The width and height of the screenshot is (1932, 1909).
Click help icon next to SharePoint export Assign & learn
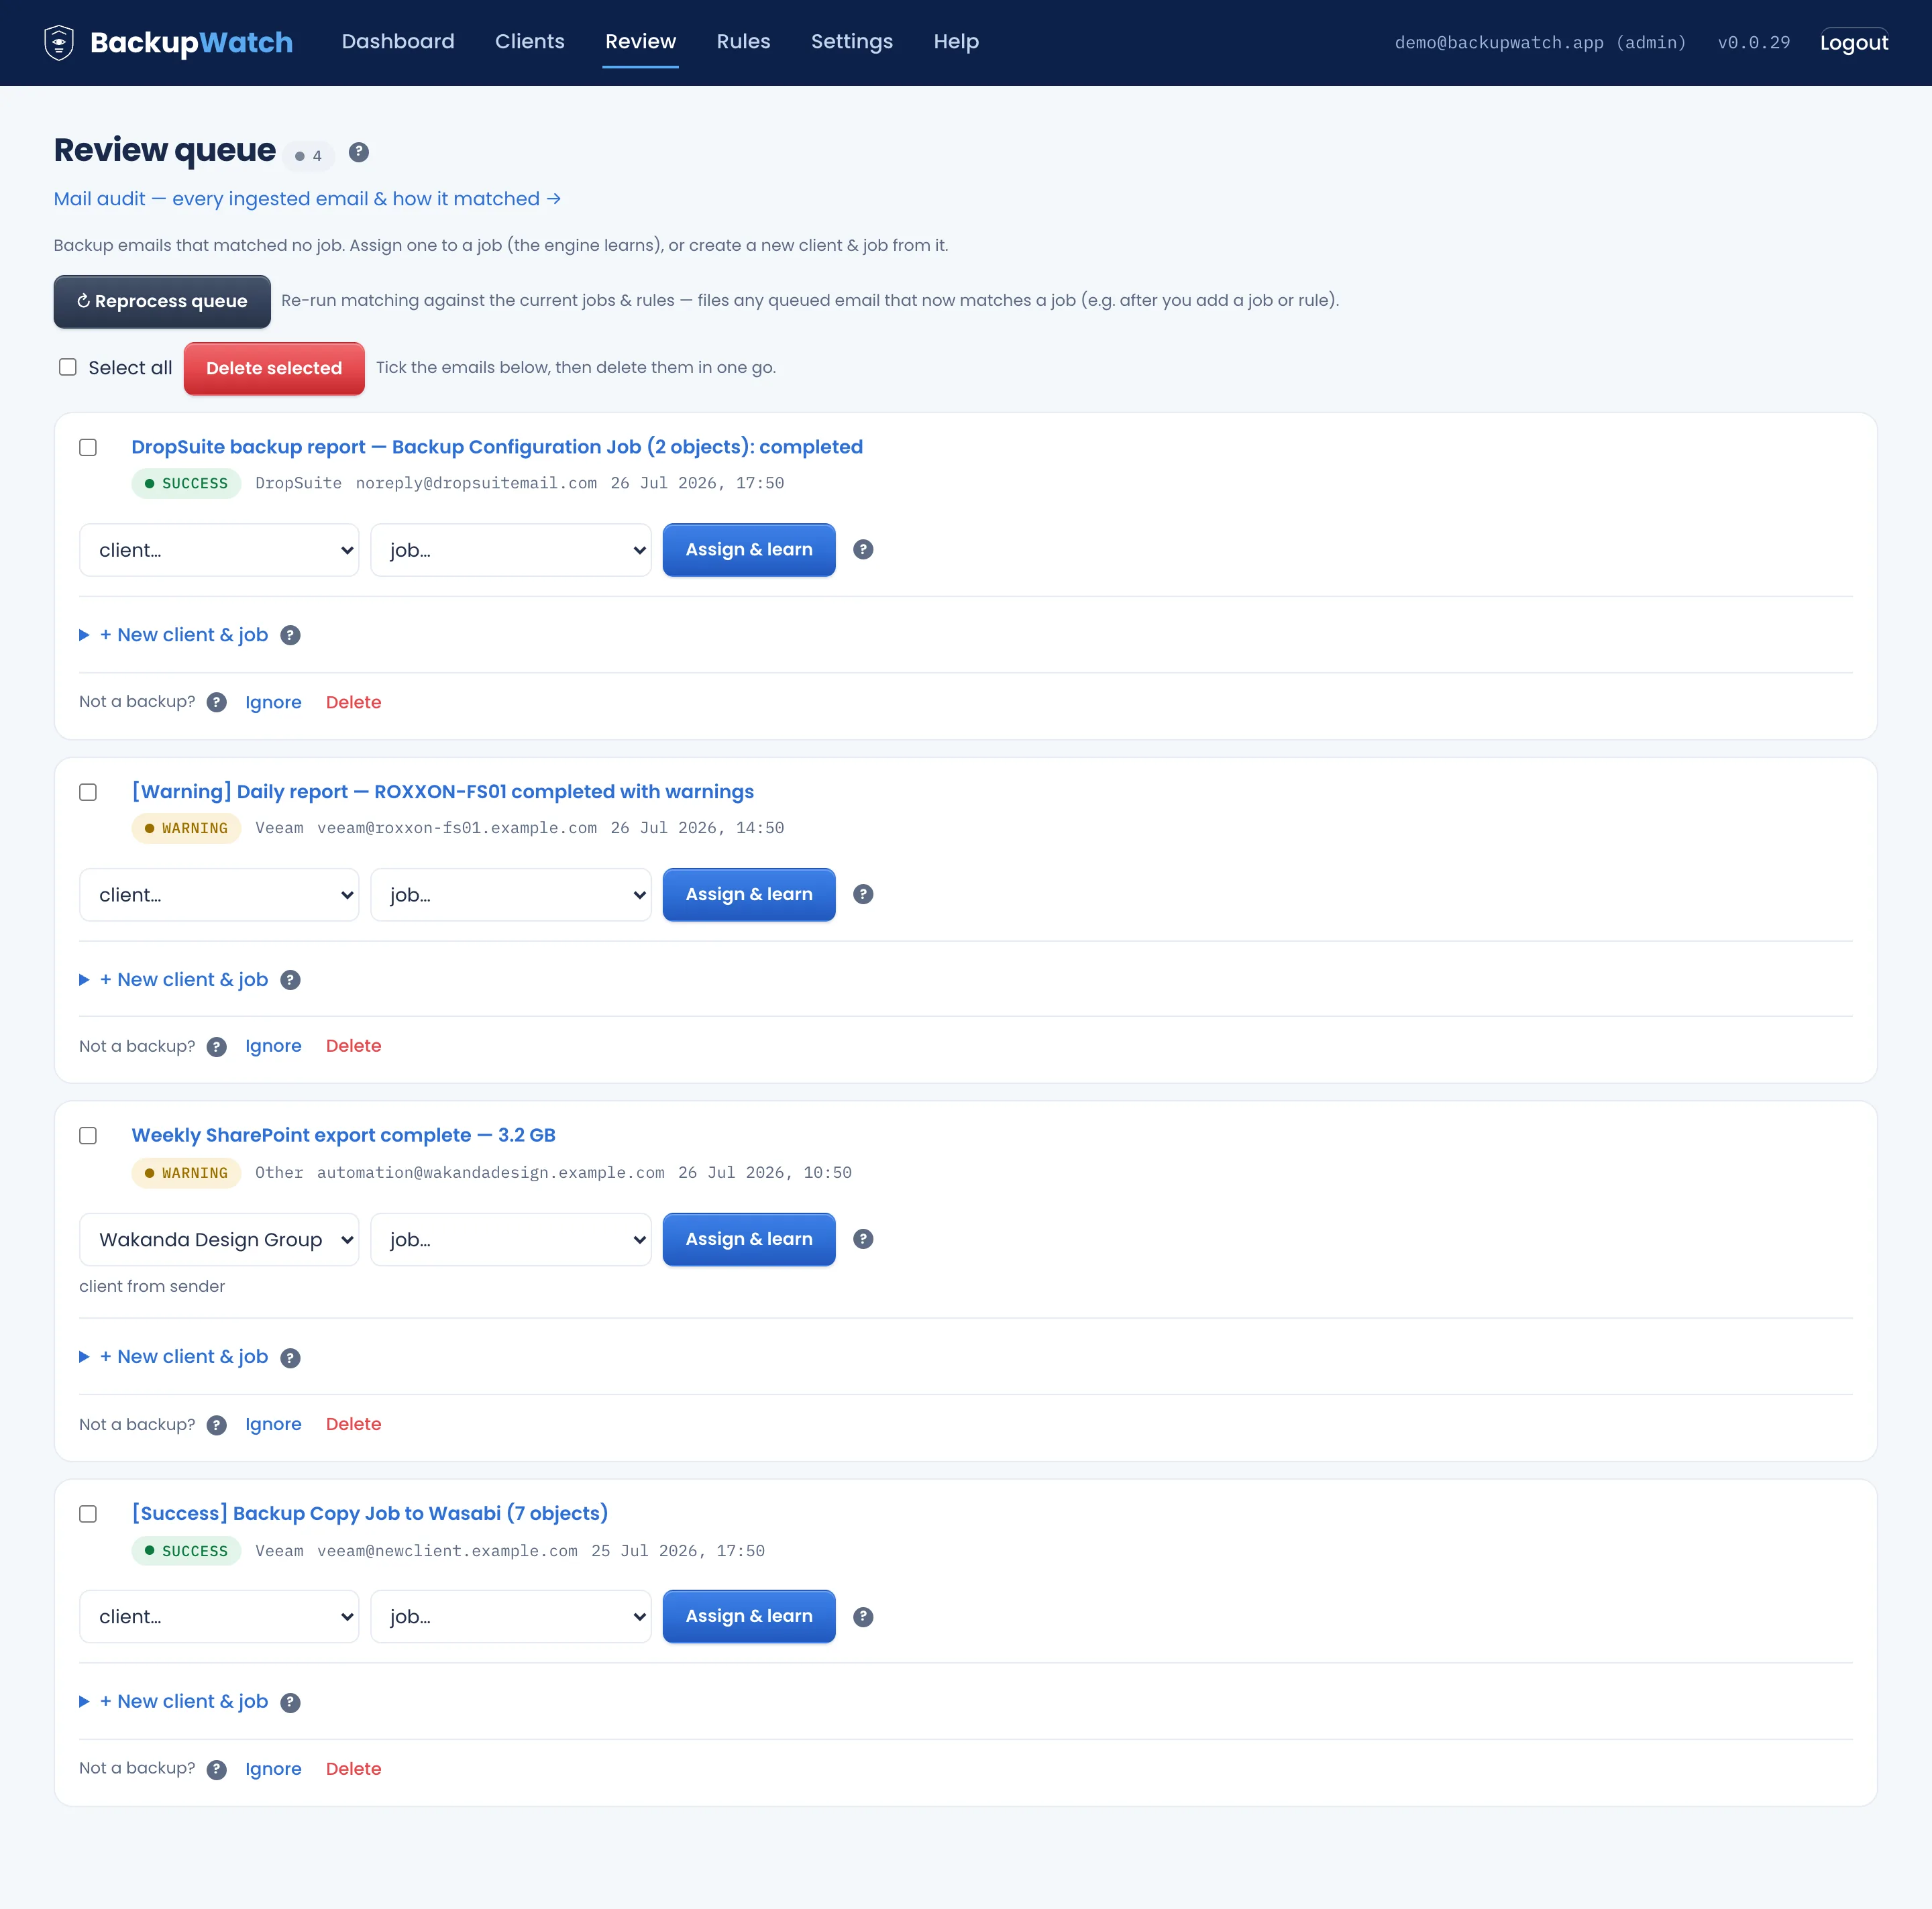click(863, 1239)
